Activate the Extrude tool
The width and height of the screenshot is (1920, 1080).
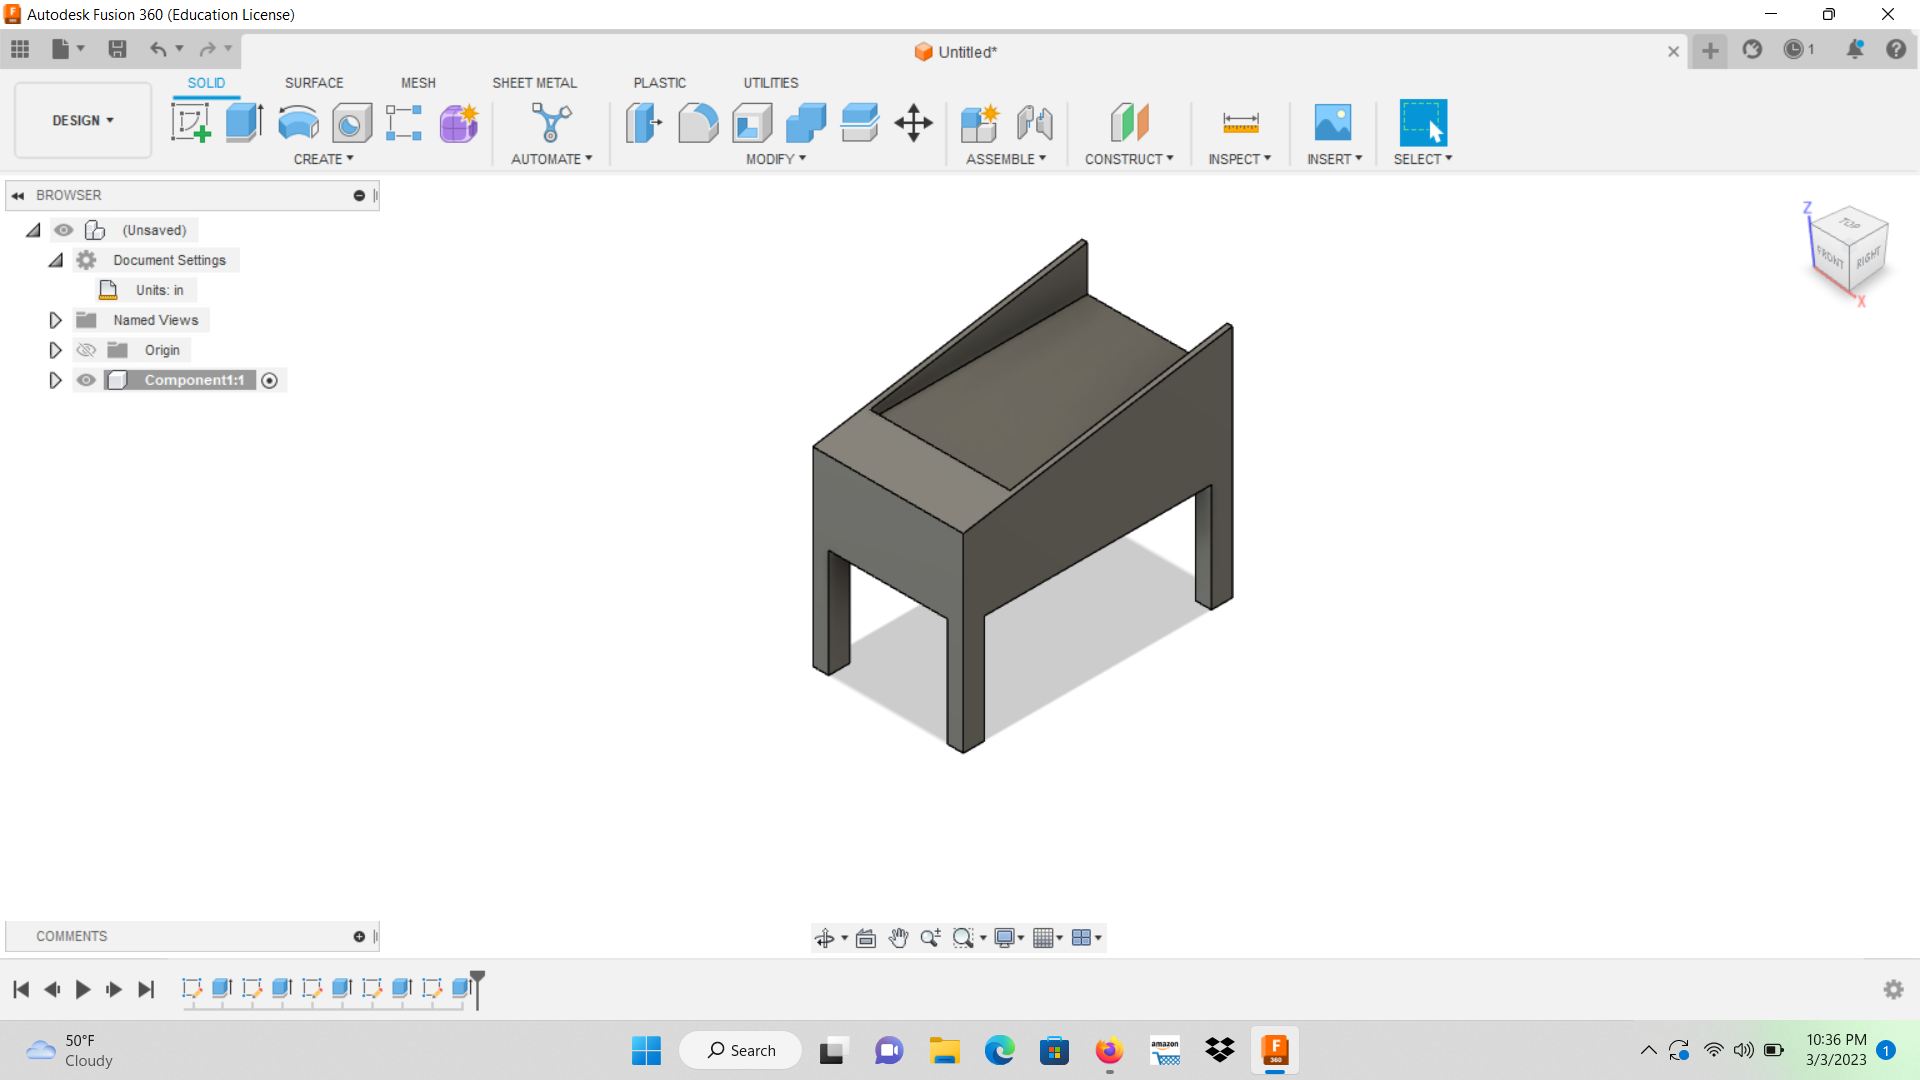(243, 122)
